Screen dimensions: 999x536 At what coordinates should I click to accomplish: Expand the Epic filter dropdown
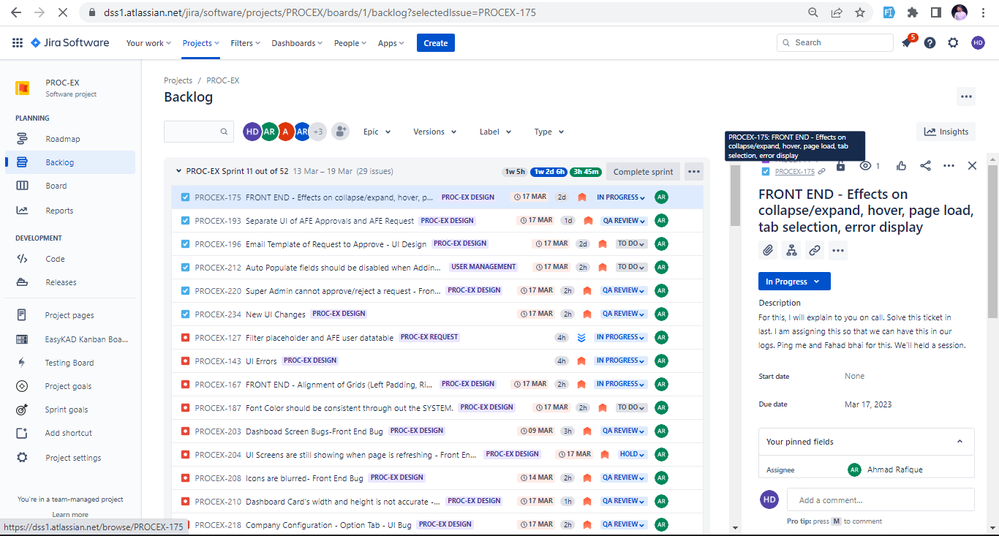pyautogui.click(x=377, y=132)
